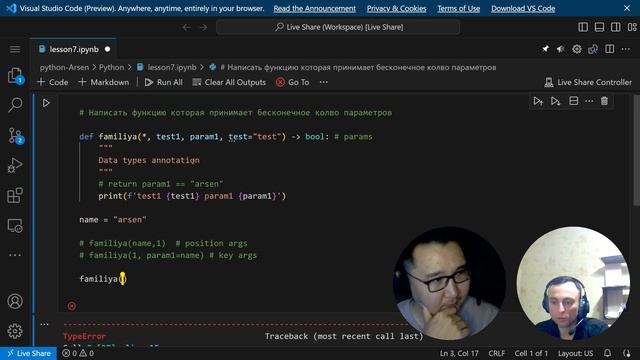Click the TypeError output text

[84, 336]
